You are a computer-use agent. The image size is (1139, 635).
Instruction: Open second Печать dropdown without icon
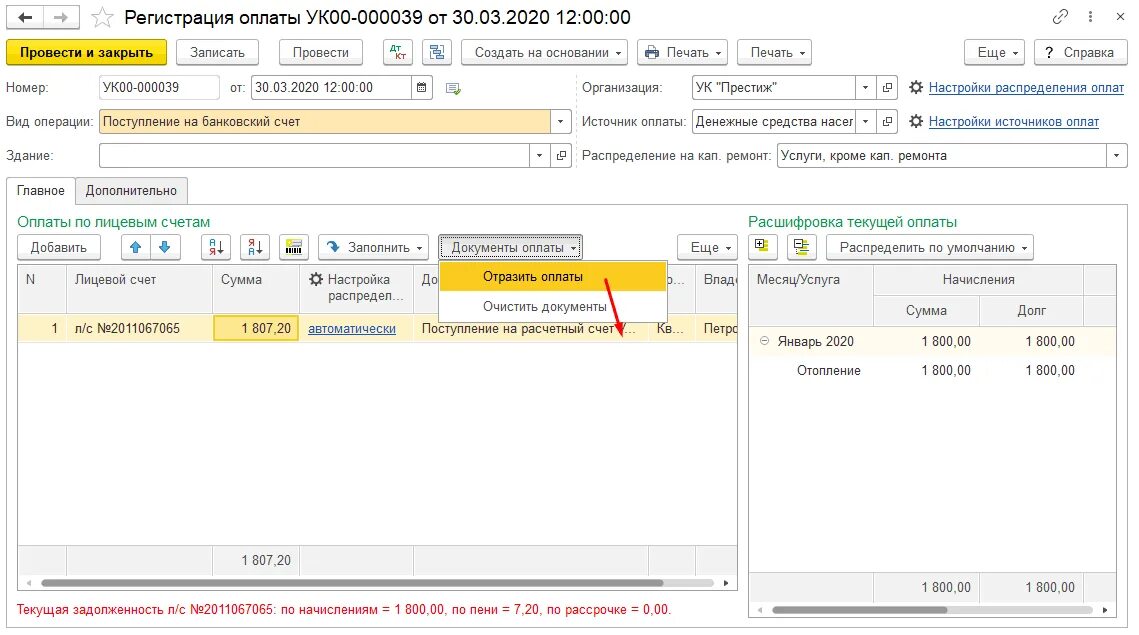pyautogui.click(x=774, y=52)
